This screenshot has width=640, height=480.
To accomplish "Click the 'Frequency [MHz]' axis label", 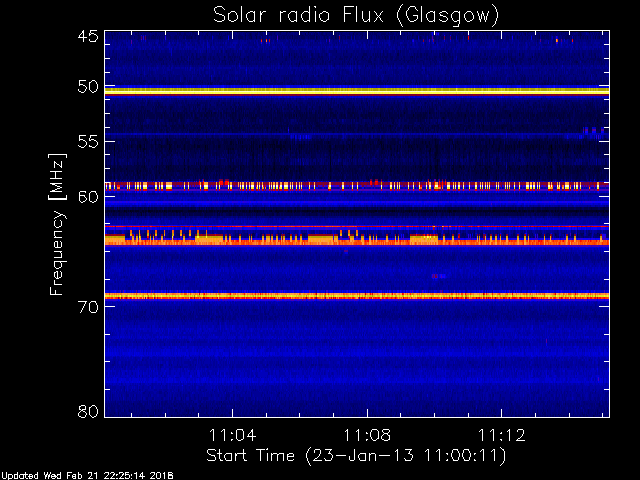I will click(x=57, y=224).
